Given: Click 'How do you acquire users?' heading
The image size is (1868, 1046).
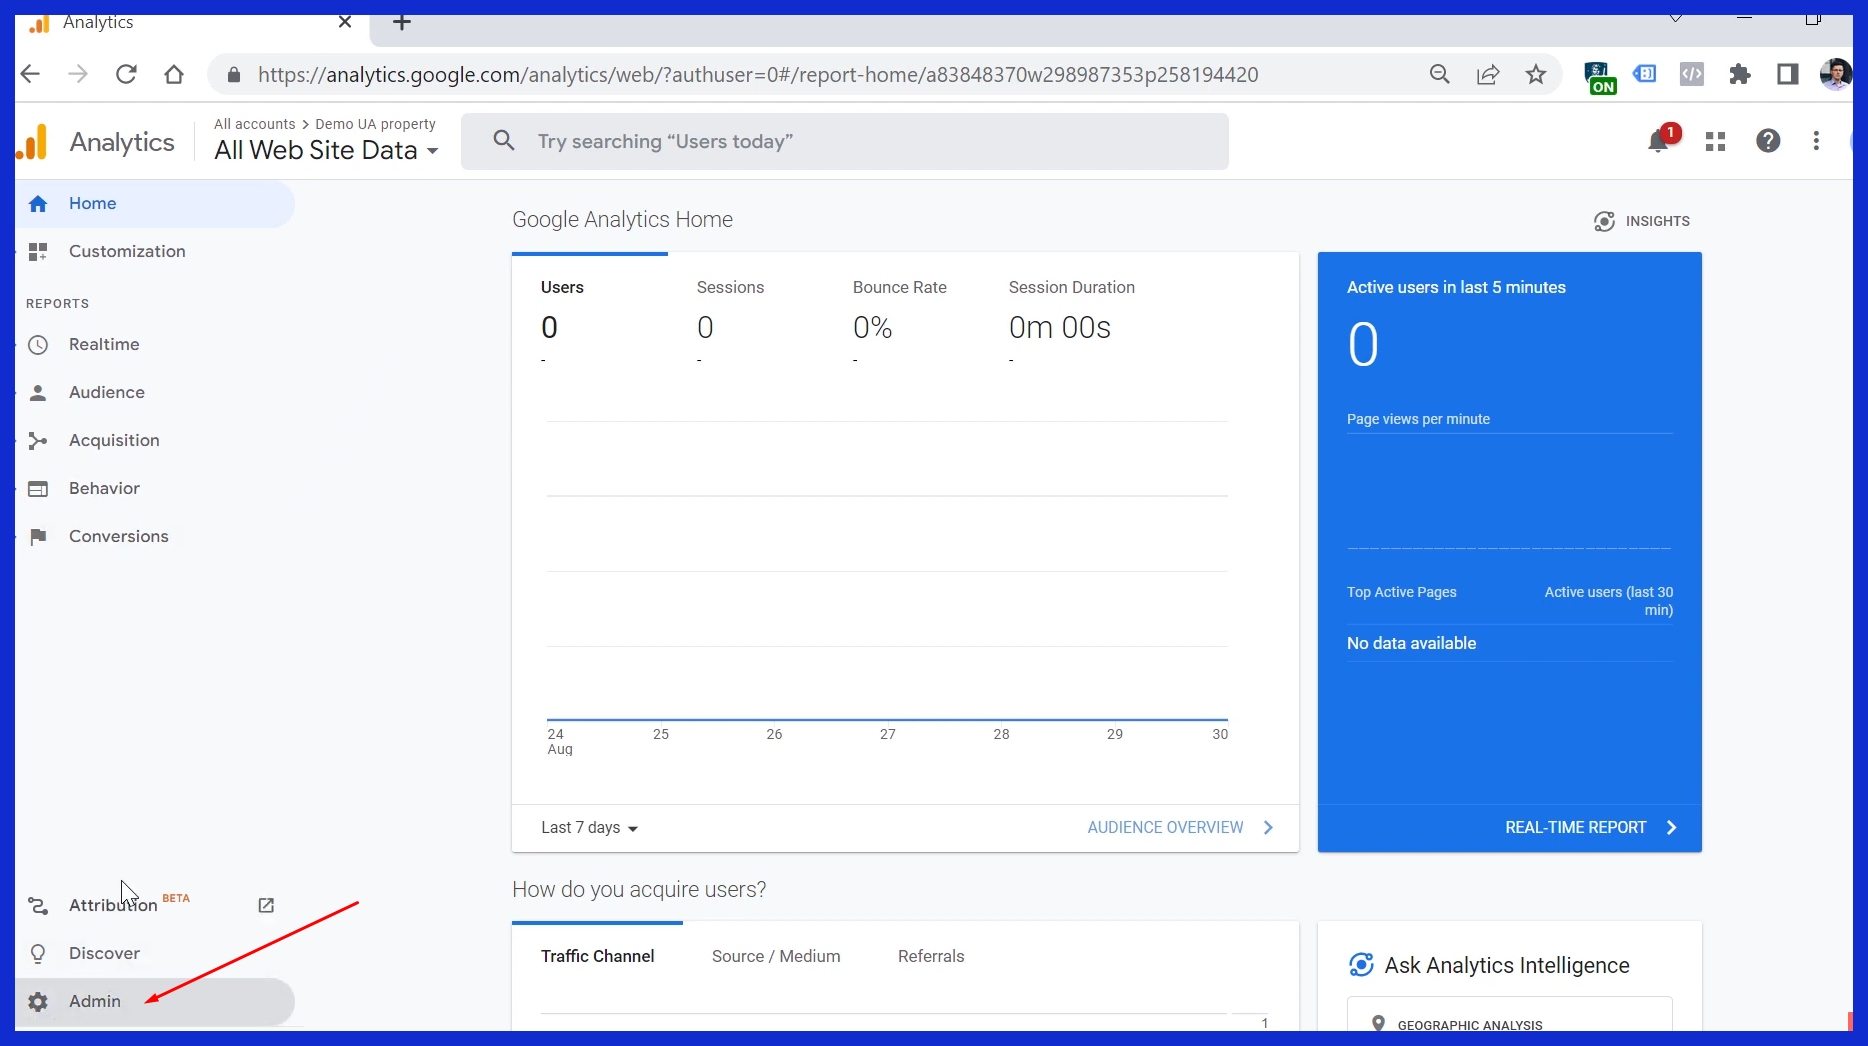Looking at the screenshot, I should [639, 890].
